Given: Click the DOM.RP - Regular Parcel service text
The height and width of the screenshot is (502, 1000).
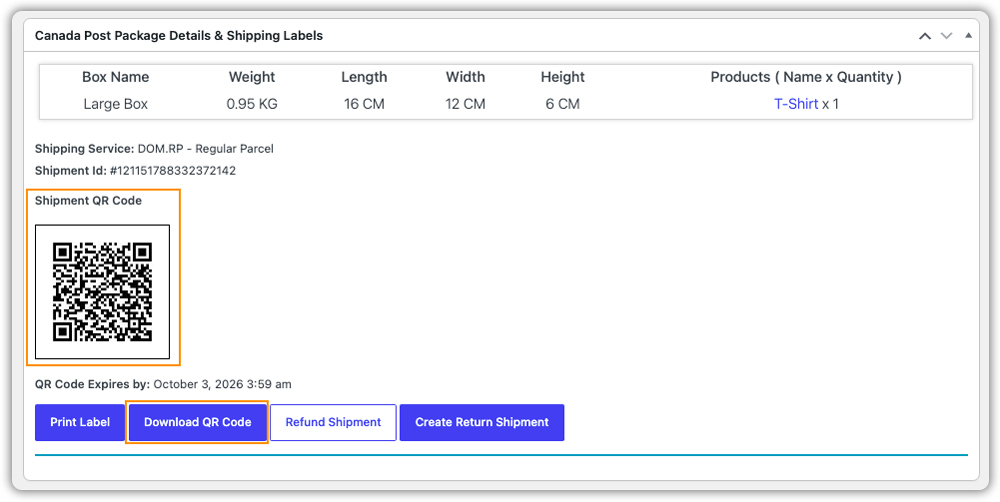Looking at the screenshot, I should (x=205, y=149).
